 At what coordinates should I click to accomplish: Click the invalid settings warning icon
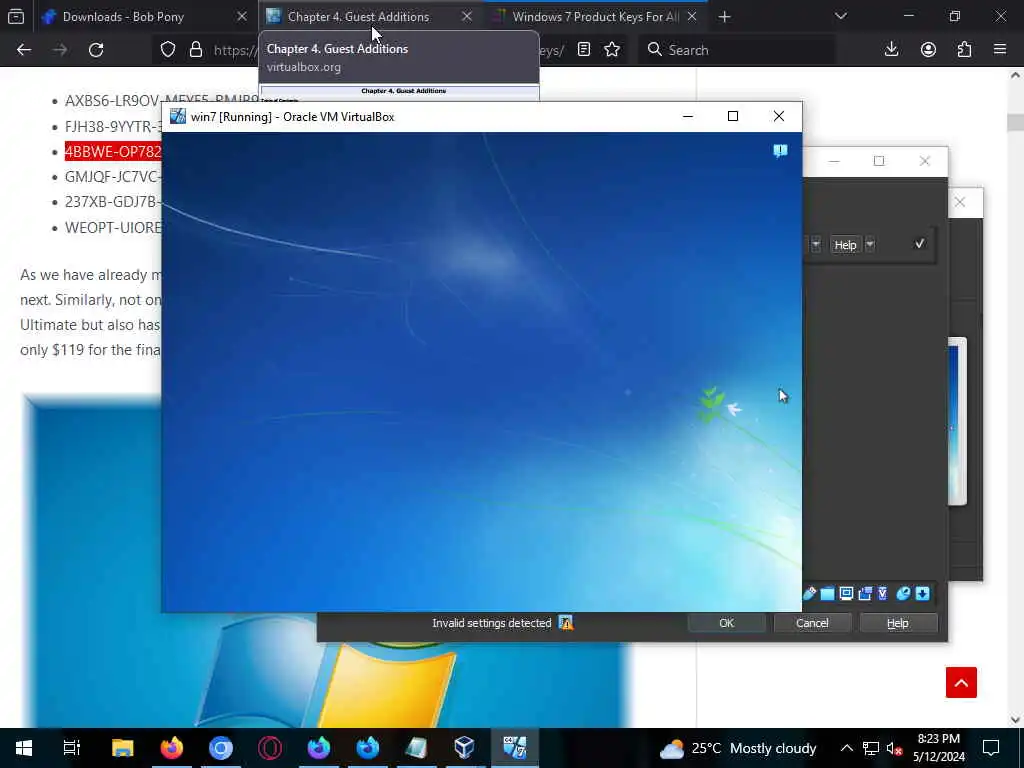pos(566,623)
